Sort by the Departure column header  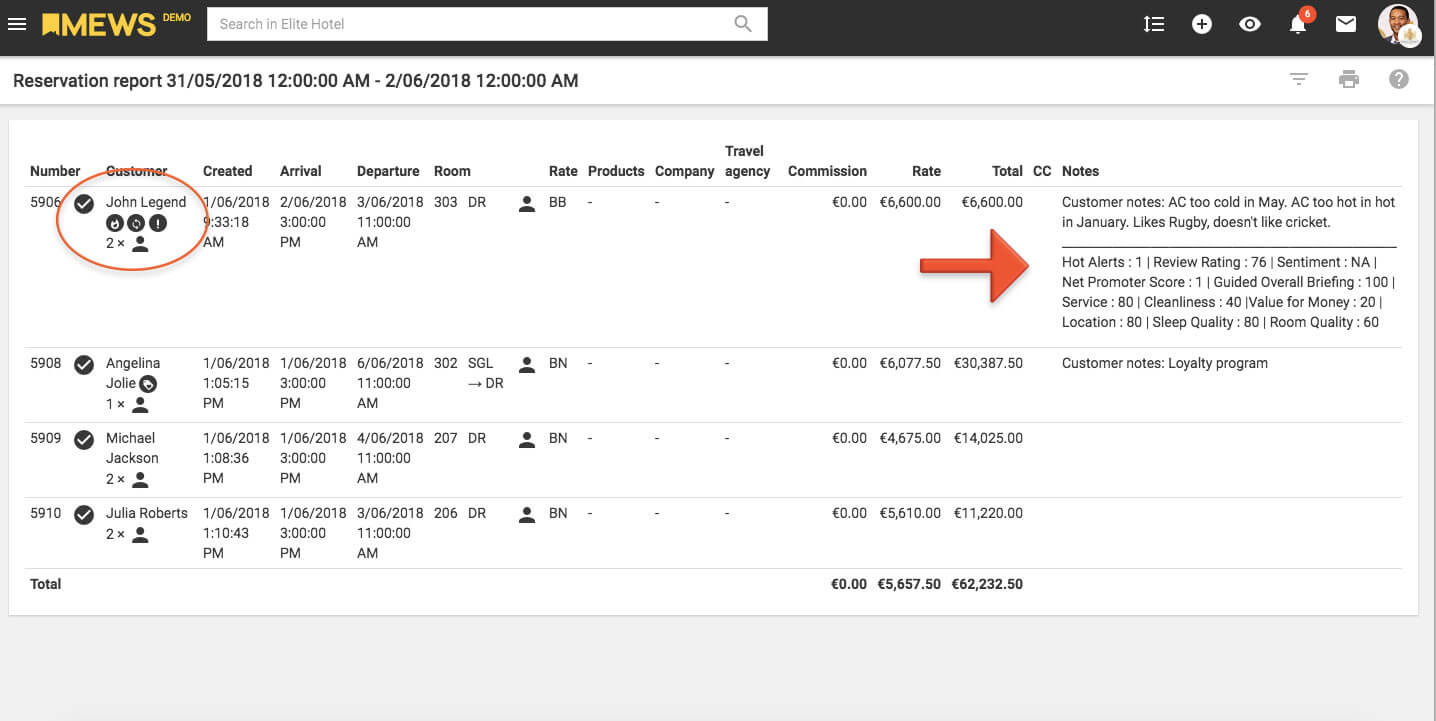[388, 171]
